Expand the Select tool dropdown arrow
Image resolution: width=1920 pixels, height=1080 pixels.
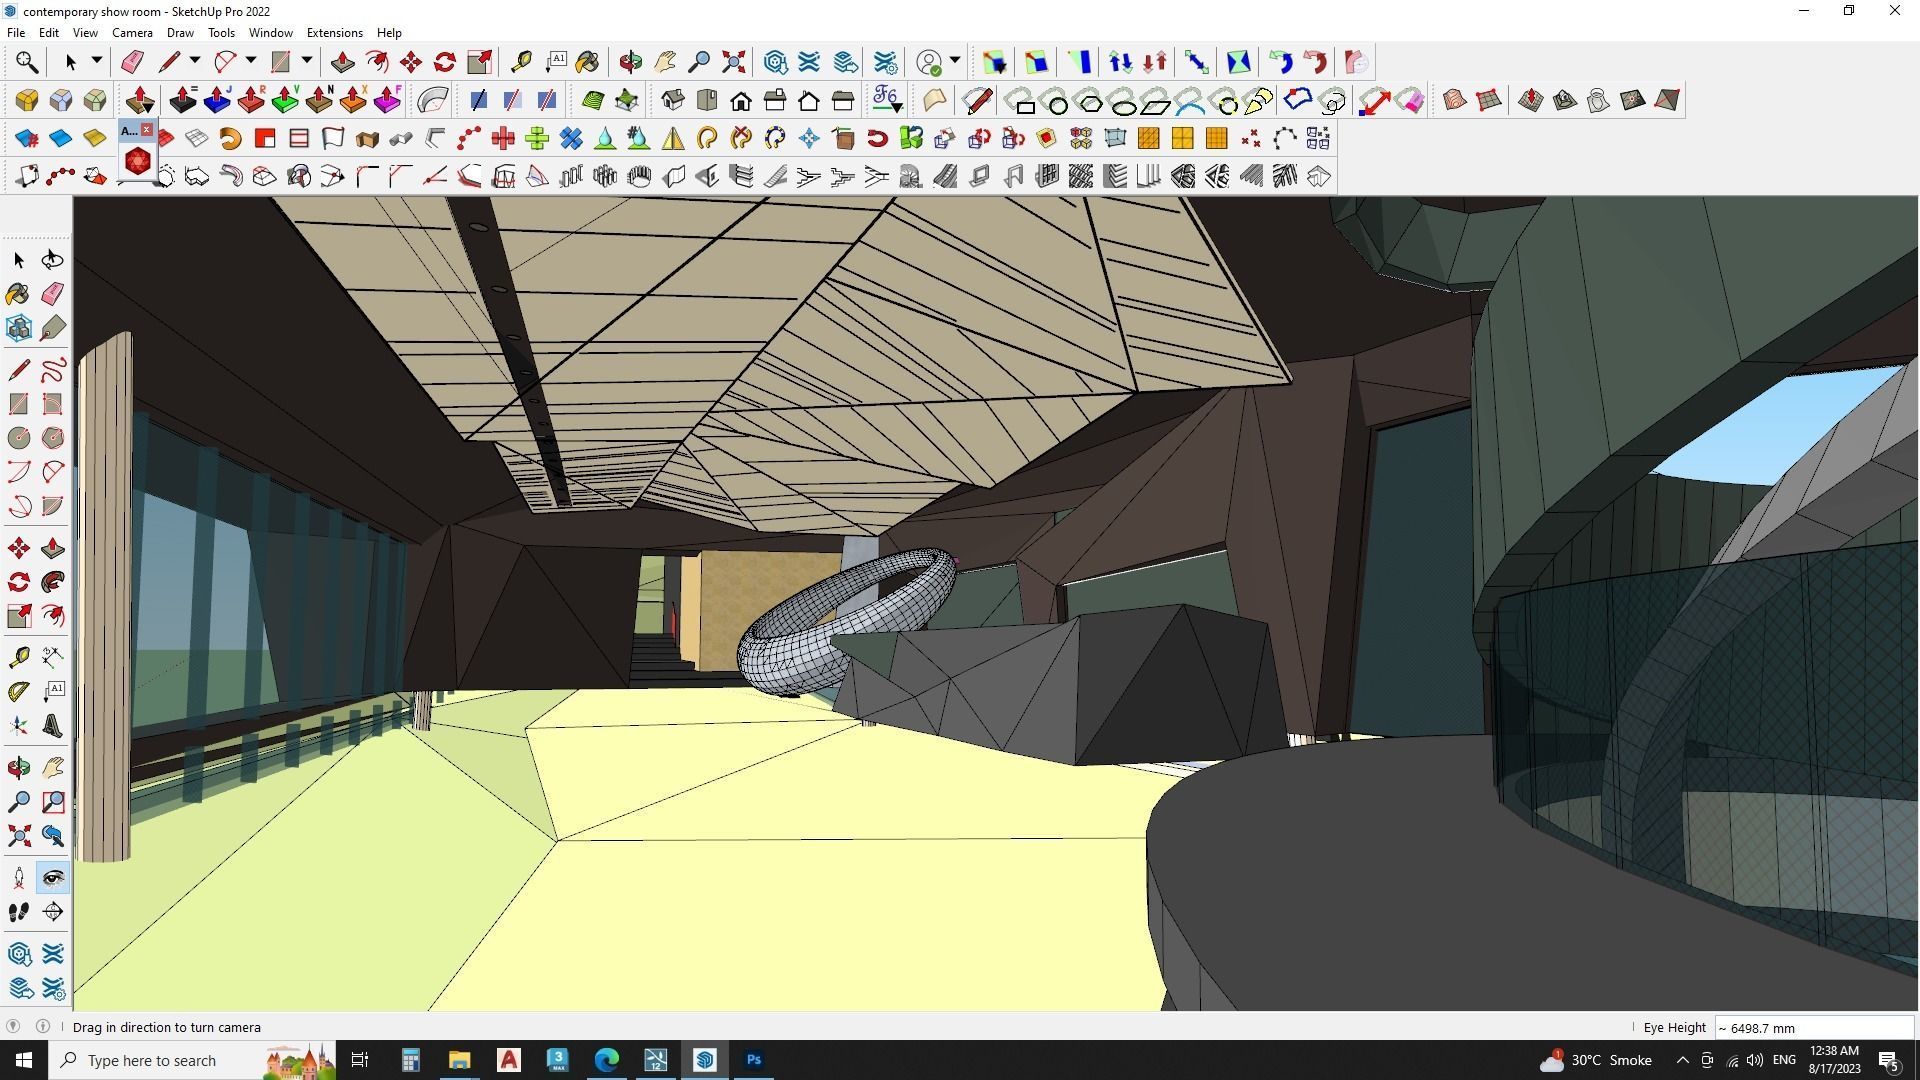click(96, 62)
